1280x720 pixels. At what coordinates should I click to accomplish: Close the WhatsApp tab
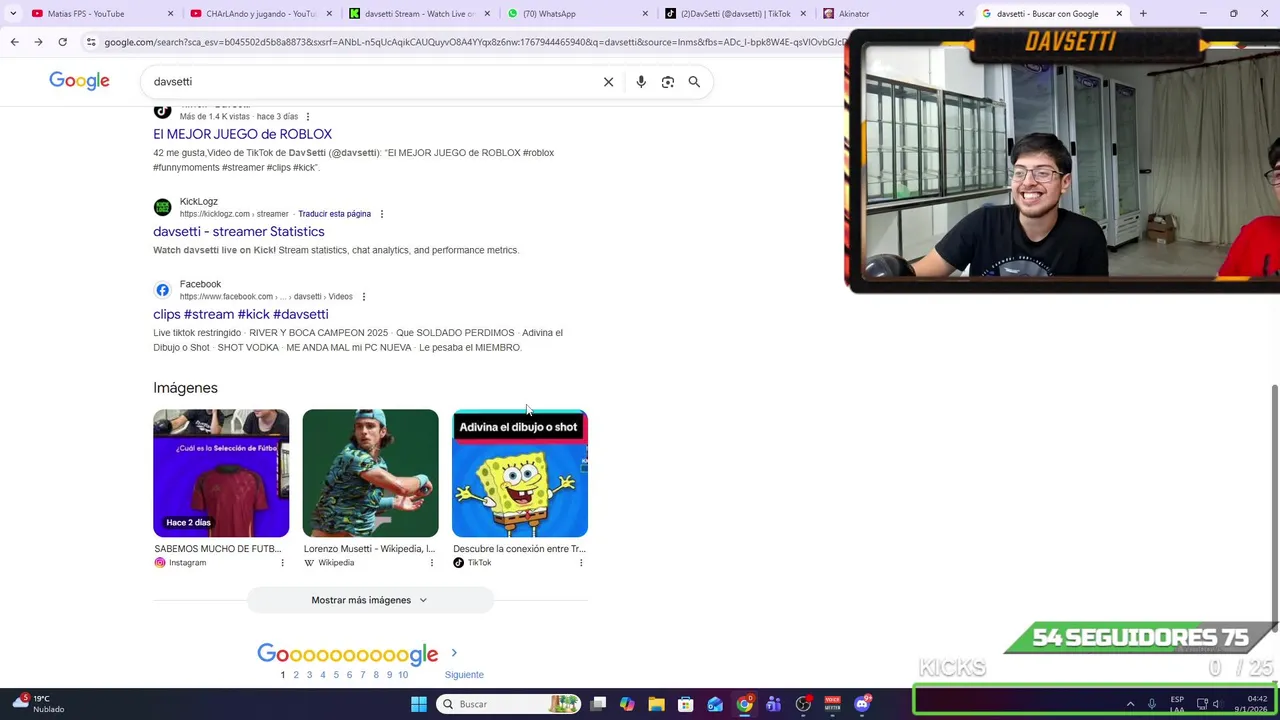coord(644,14)
